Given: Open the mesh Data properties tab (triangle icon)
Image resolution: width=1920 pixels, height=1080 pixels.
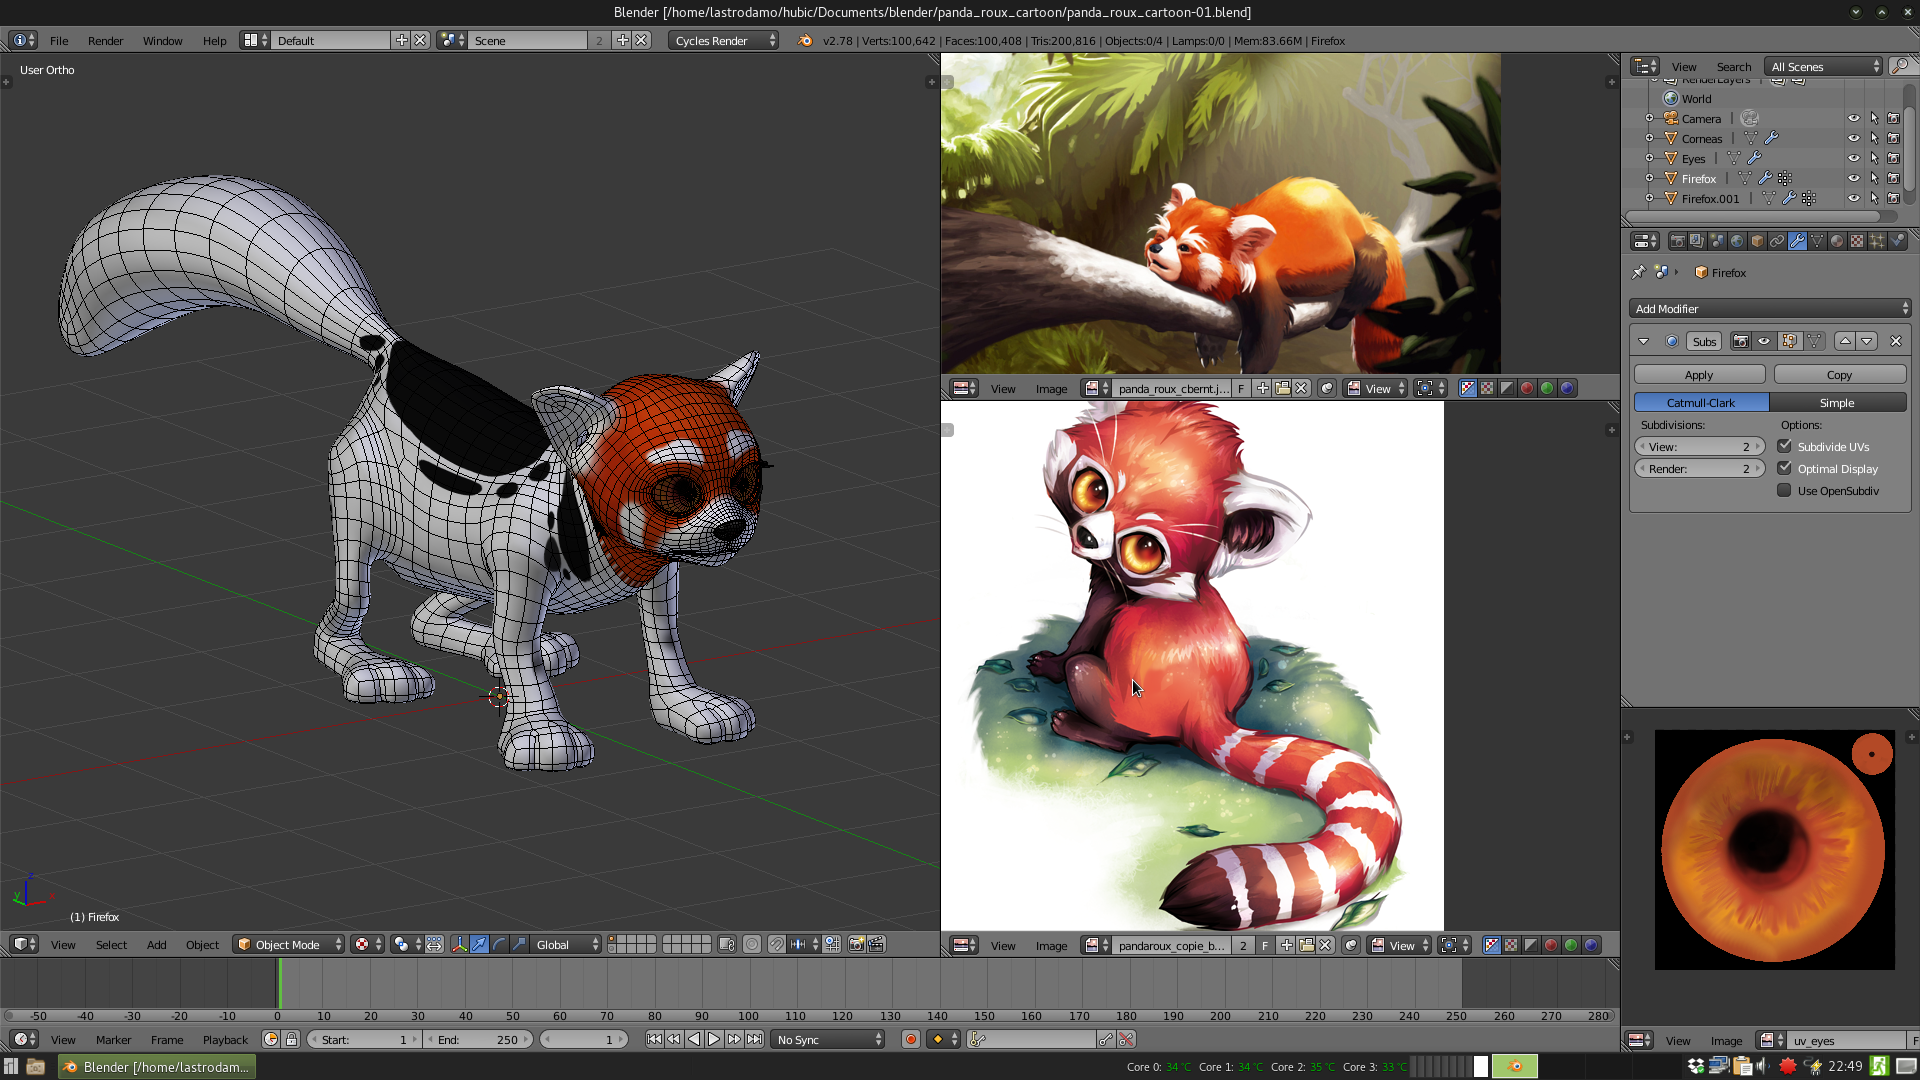Looking at the screenshot, I should tap(1817, 241).
